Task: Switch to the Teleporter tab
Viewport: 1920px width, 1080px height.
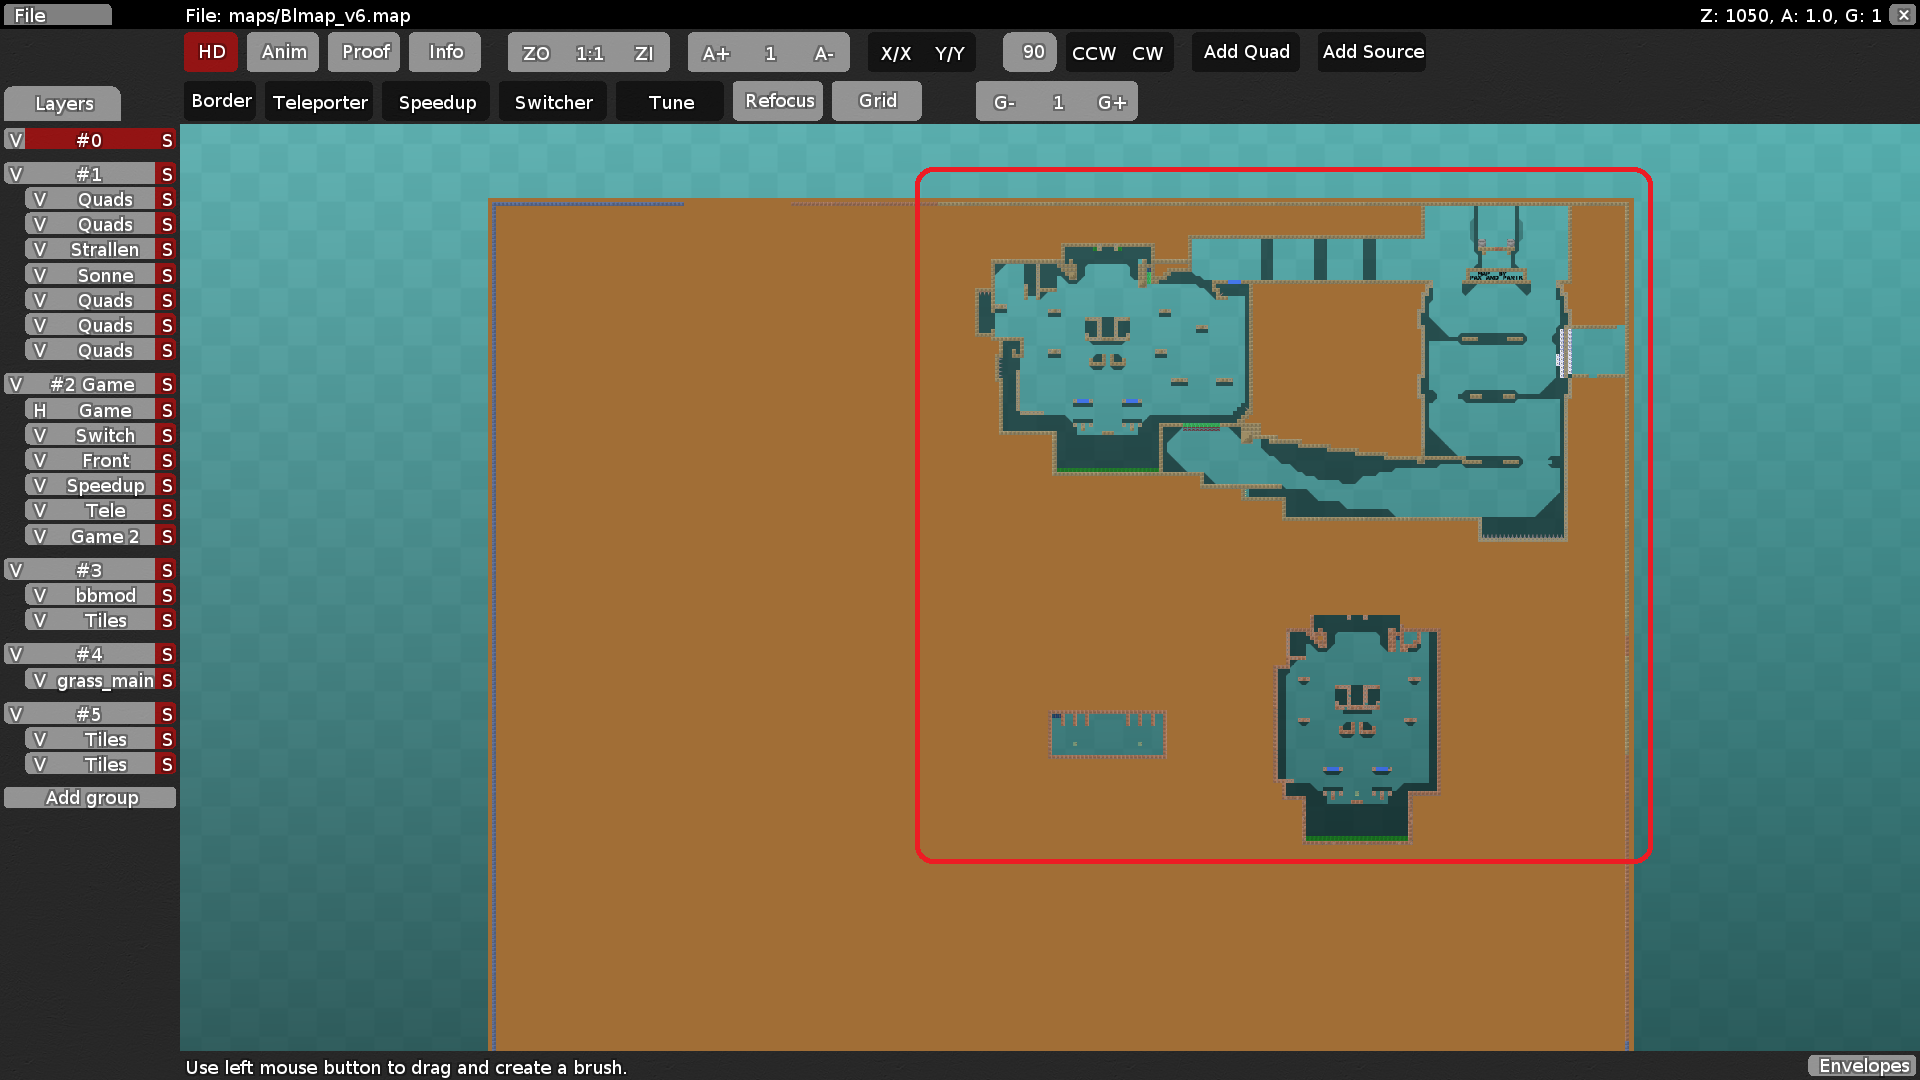Action: [318, 101]
